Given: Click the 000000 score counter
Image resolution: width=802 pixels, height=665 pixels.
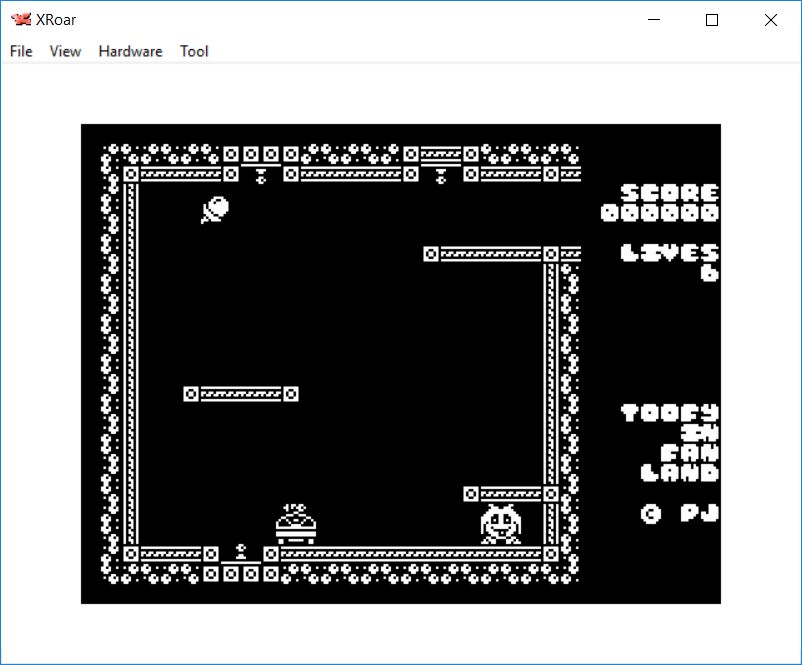Looking at the screenshot, I should click(x=660, y=213).
